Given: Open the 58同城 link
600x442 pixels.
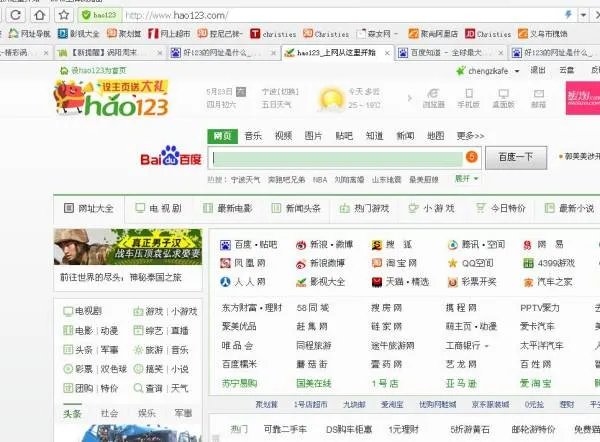Looking at the screenshot, I should pos(313,308).
